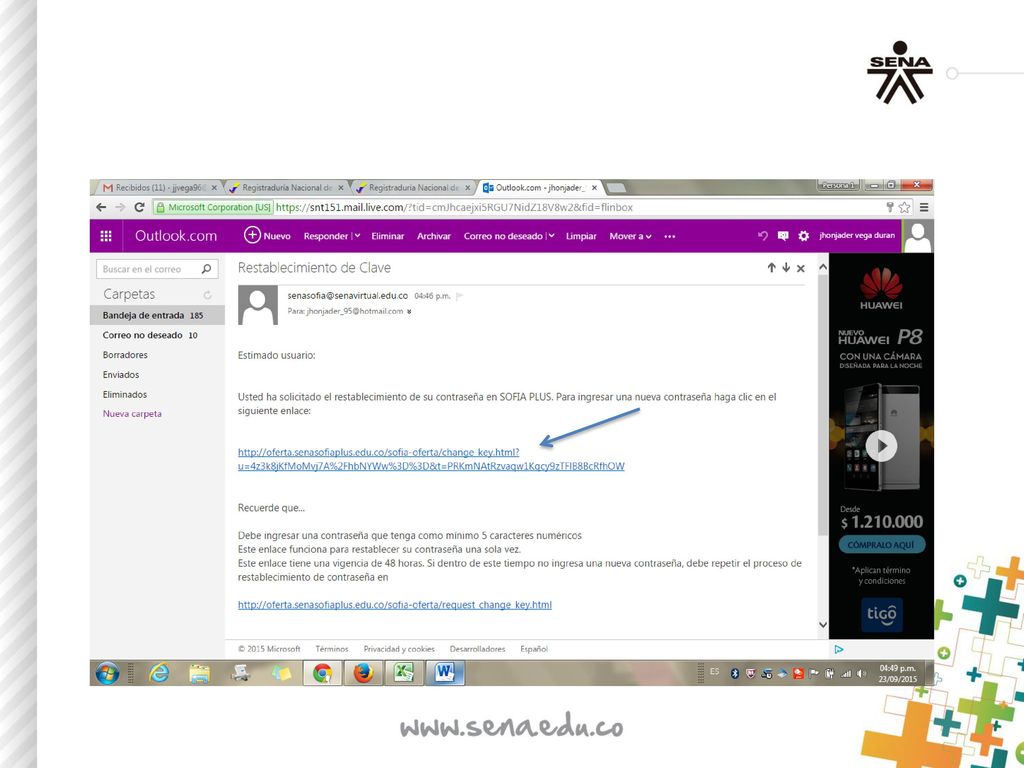
Task: Switch to first Registraduria Nacional tab
Action: [286, 187]
